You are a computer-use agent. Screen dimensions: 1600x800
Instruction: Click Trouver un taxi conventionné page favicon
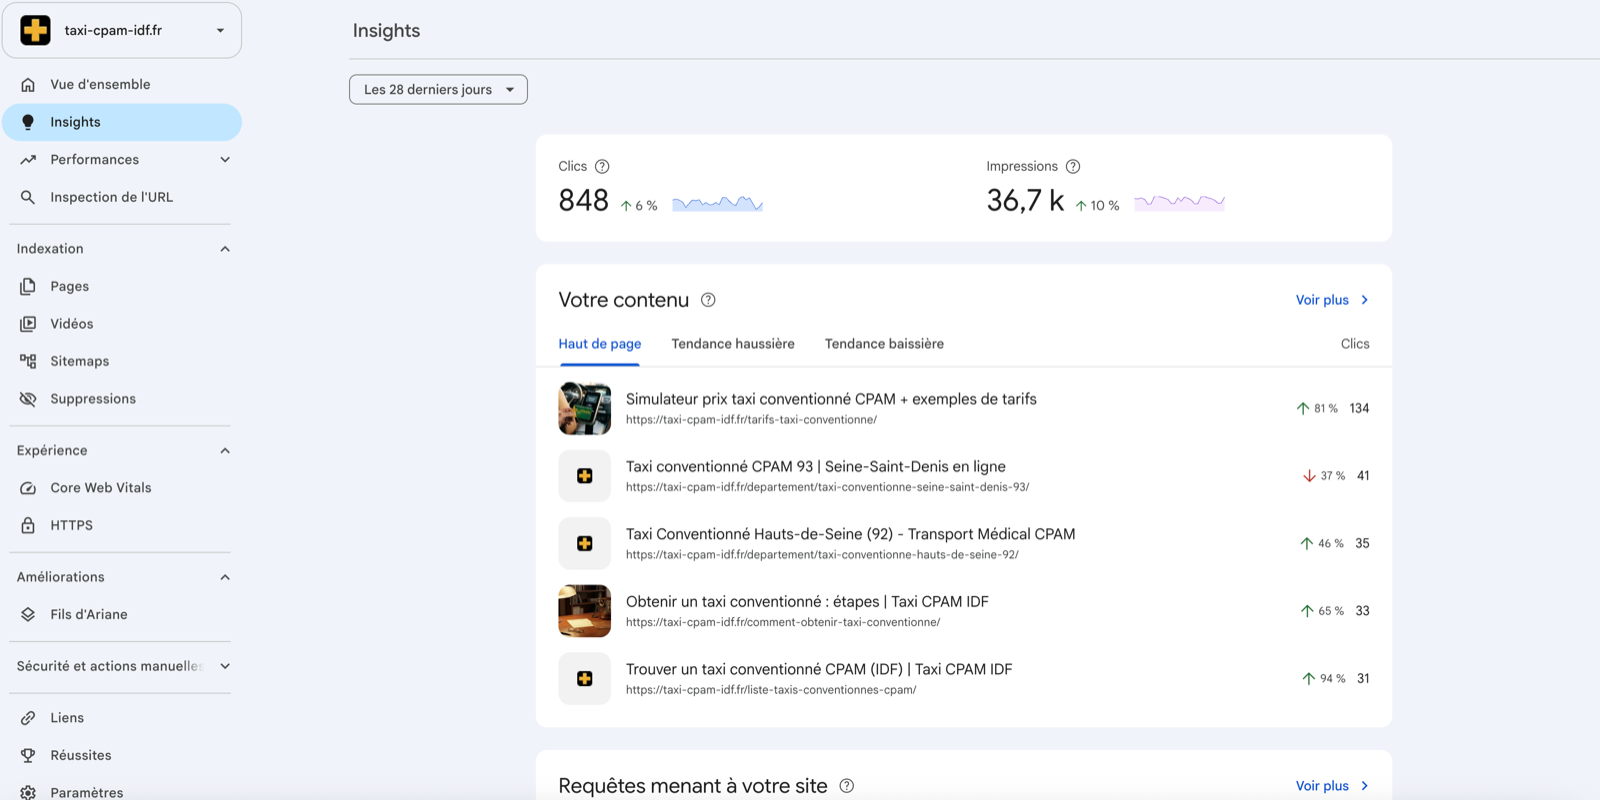click(x=585, y=678)
